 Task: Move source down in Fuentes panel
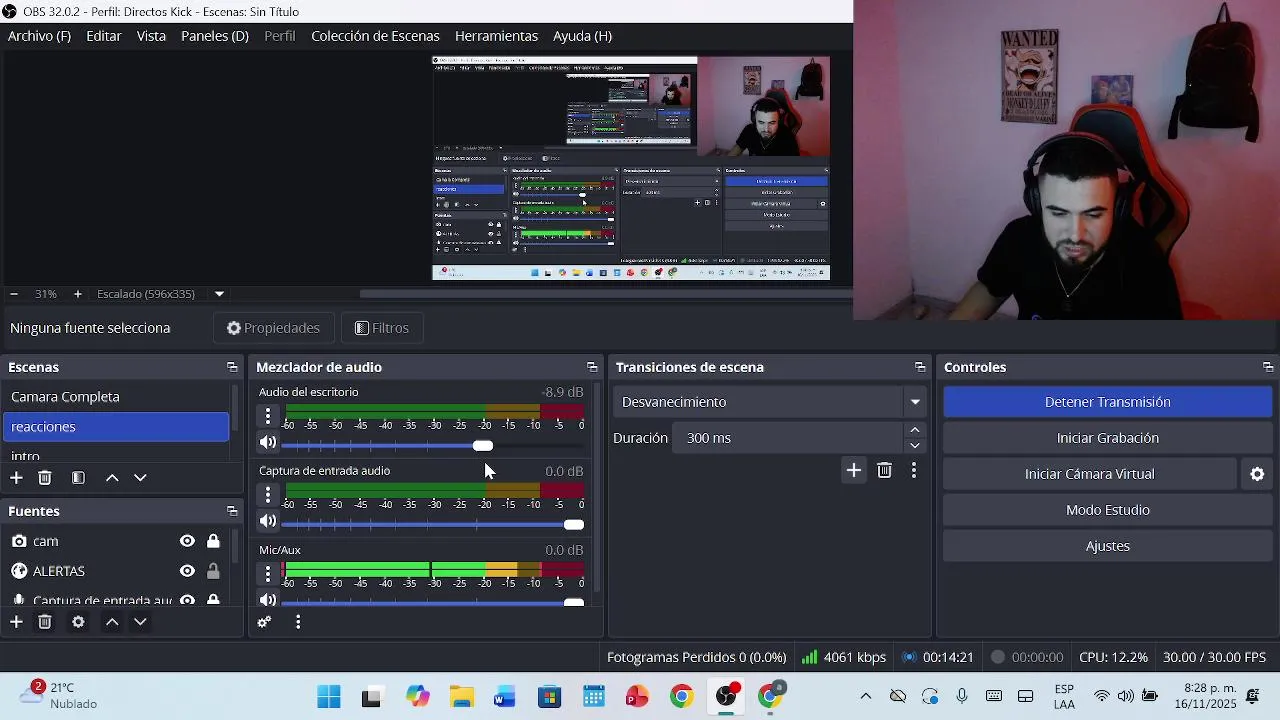140,622
